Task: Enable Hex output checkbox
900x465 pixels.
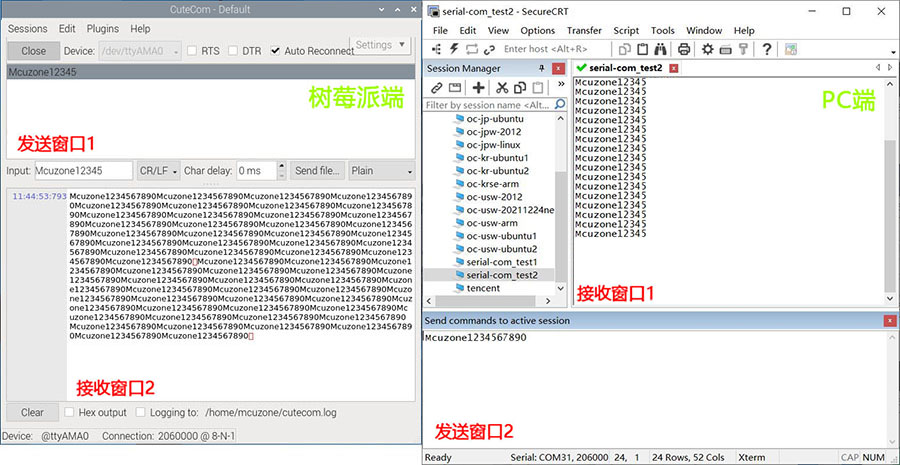Action: click(69, 412)
